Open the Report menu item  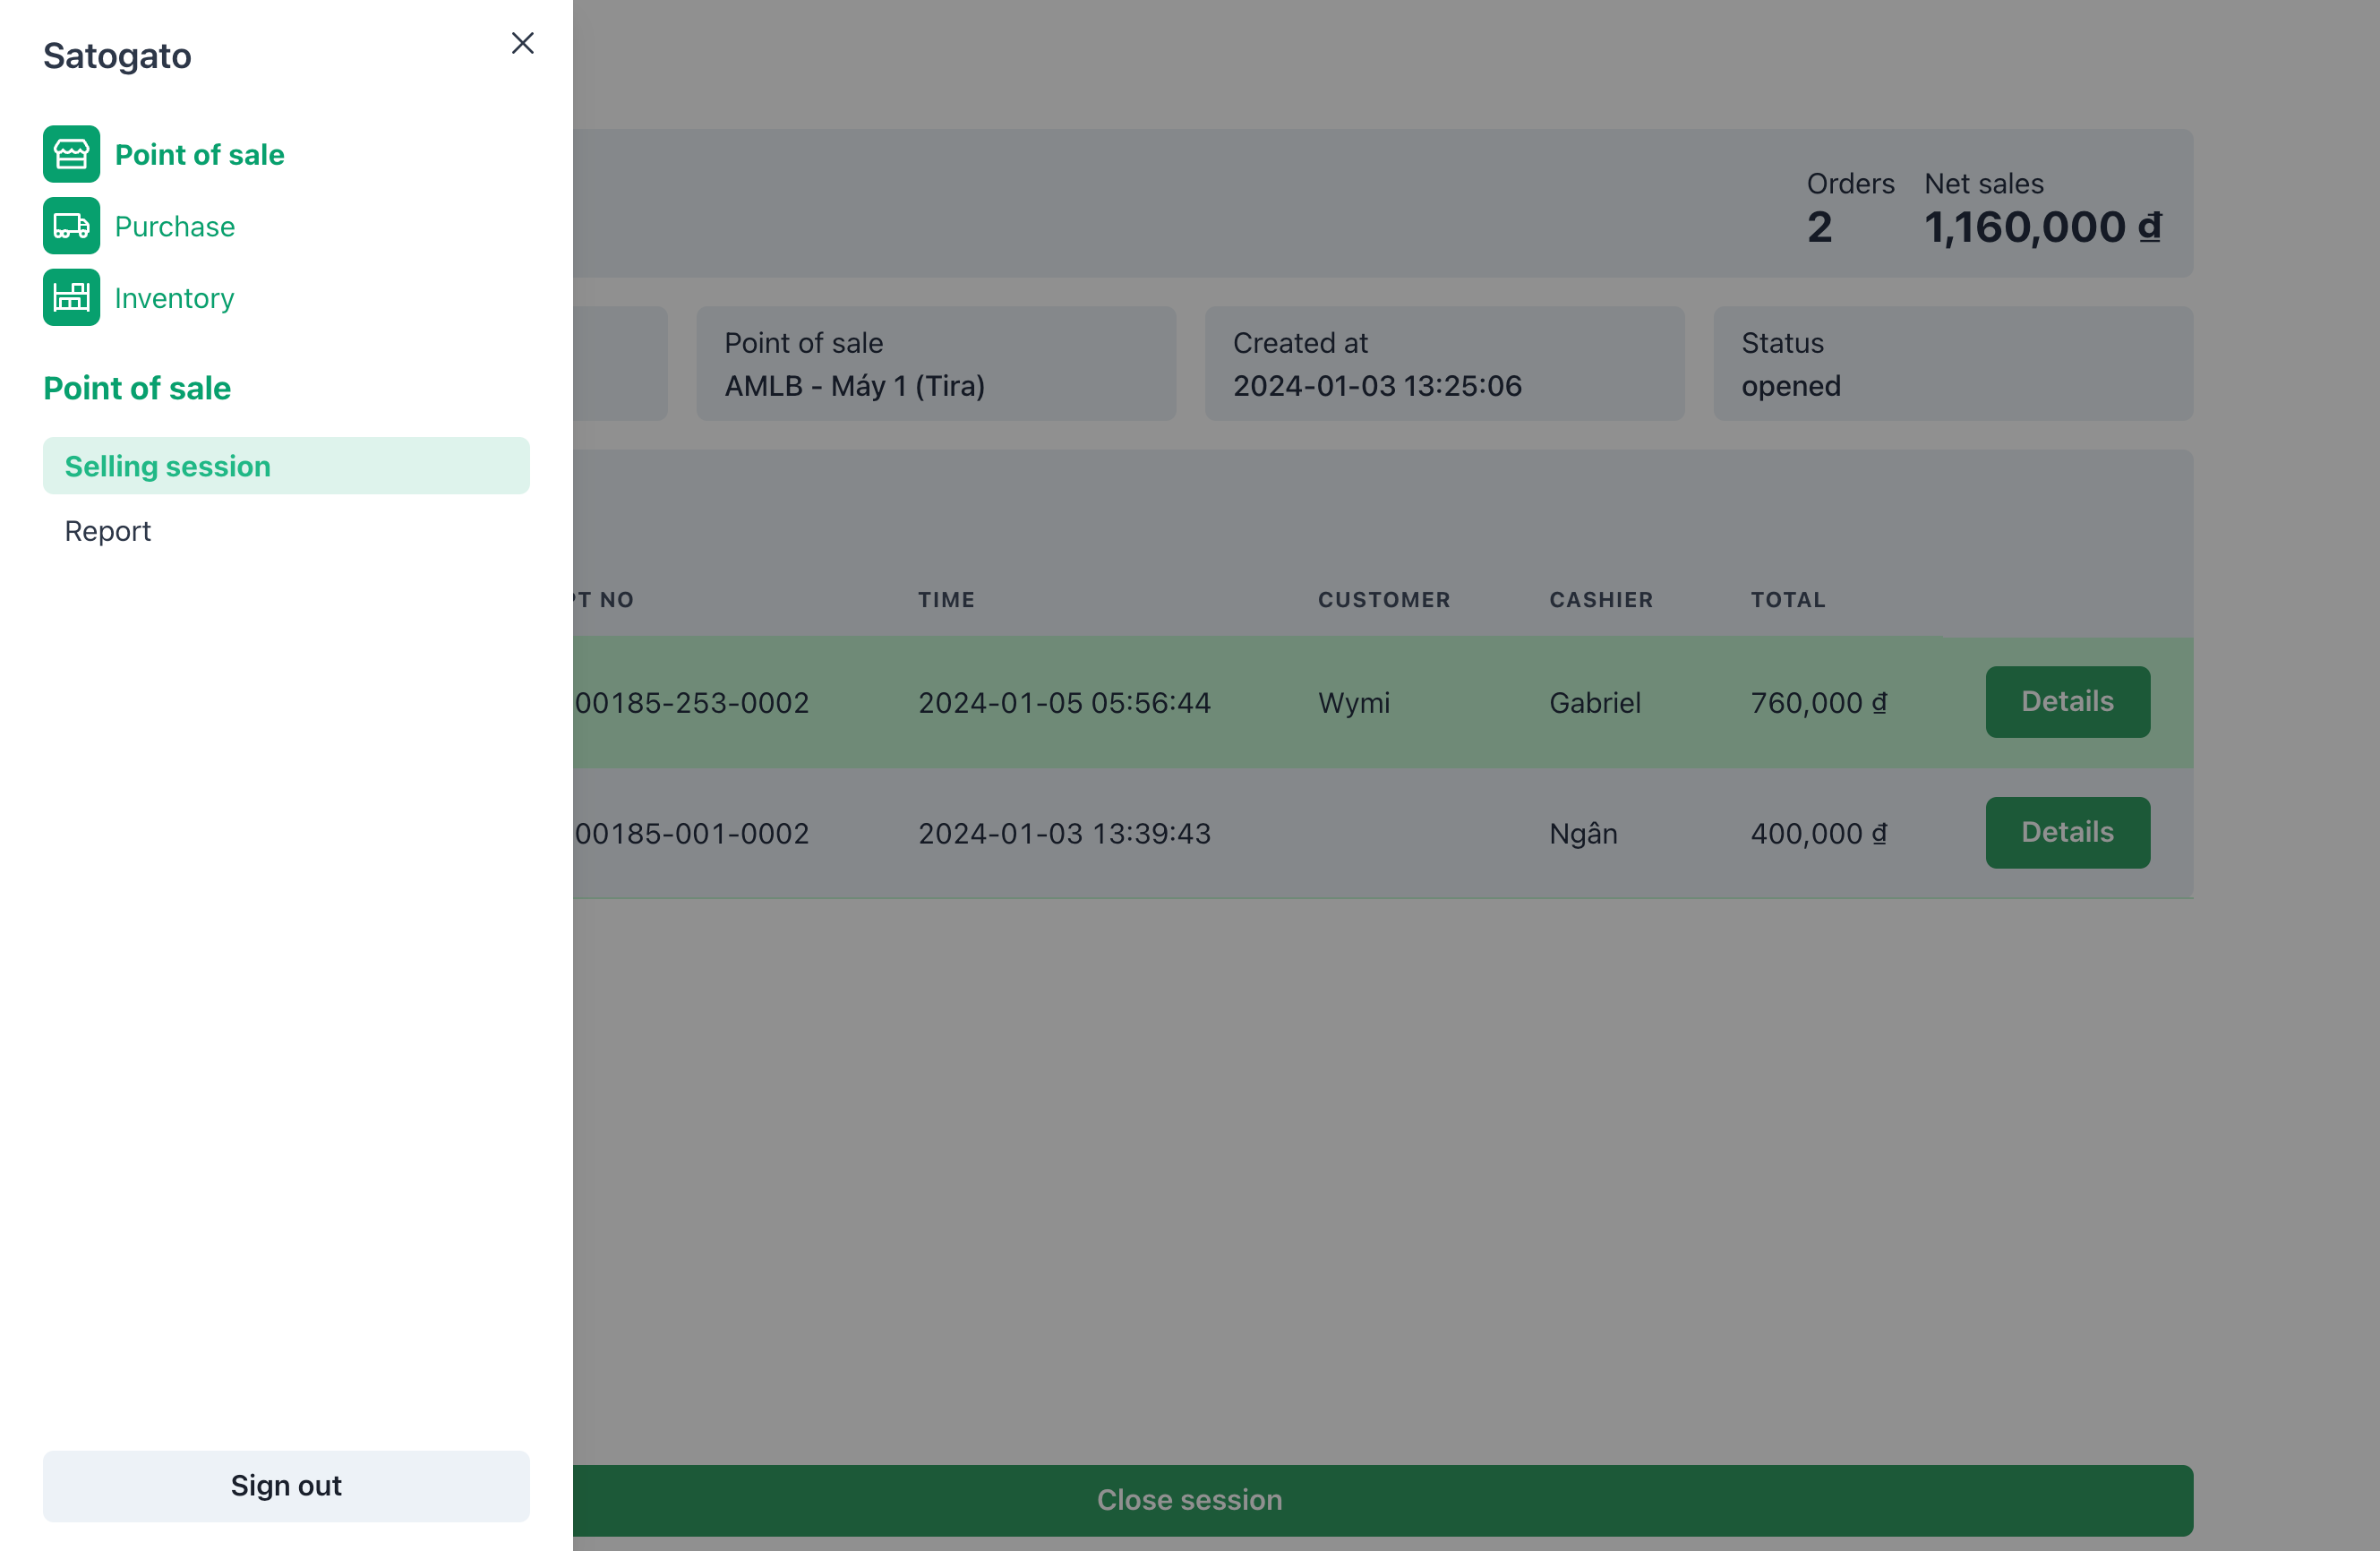coord(108,531)
